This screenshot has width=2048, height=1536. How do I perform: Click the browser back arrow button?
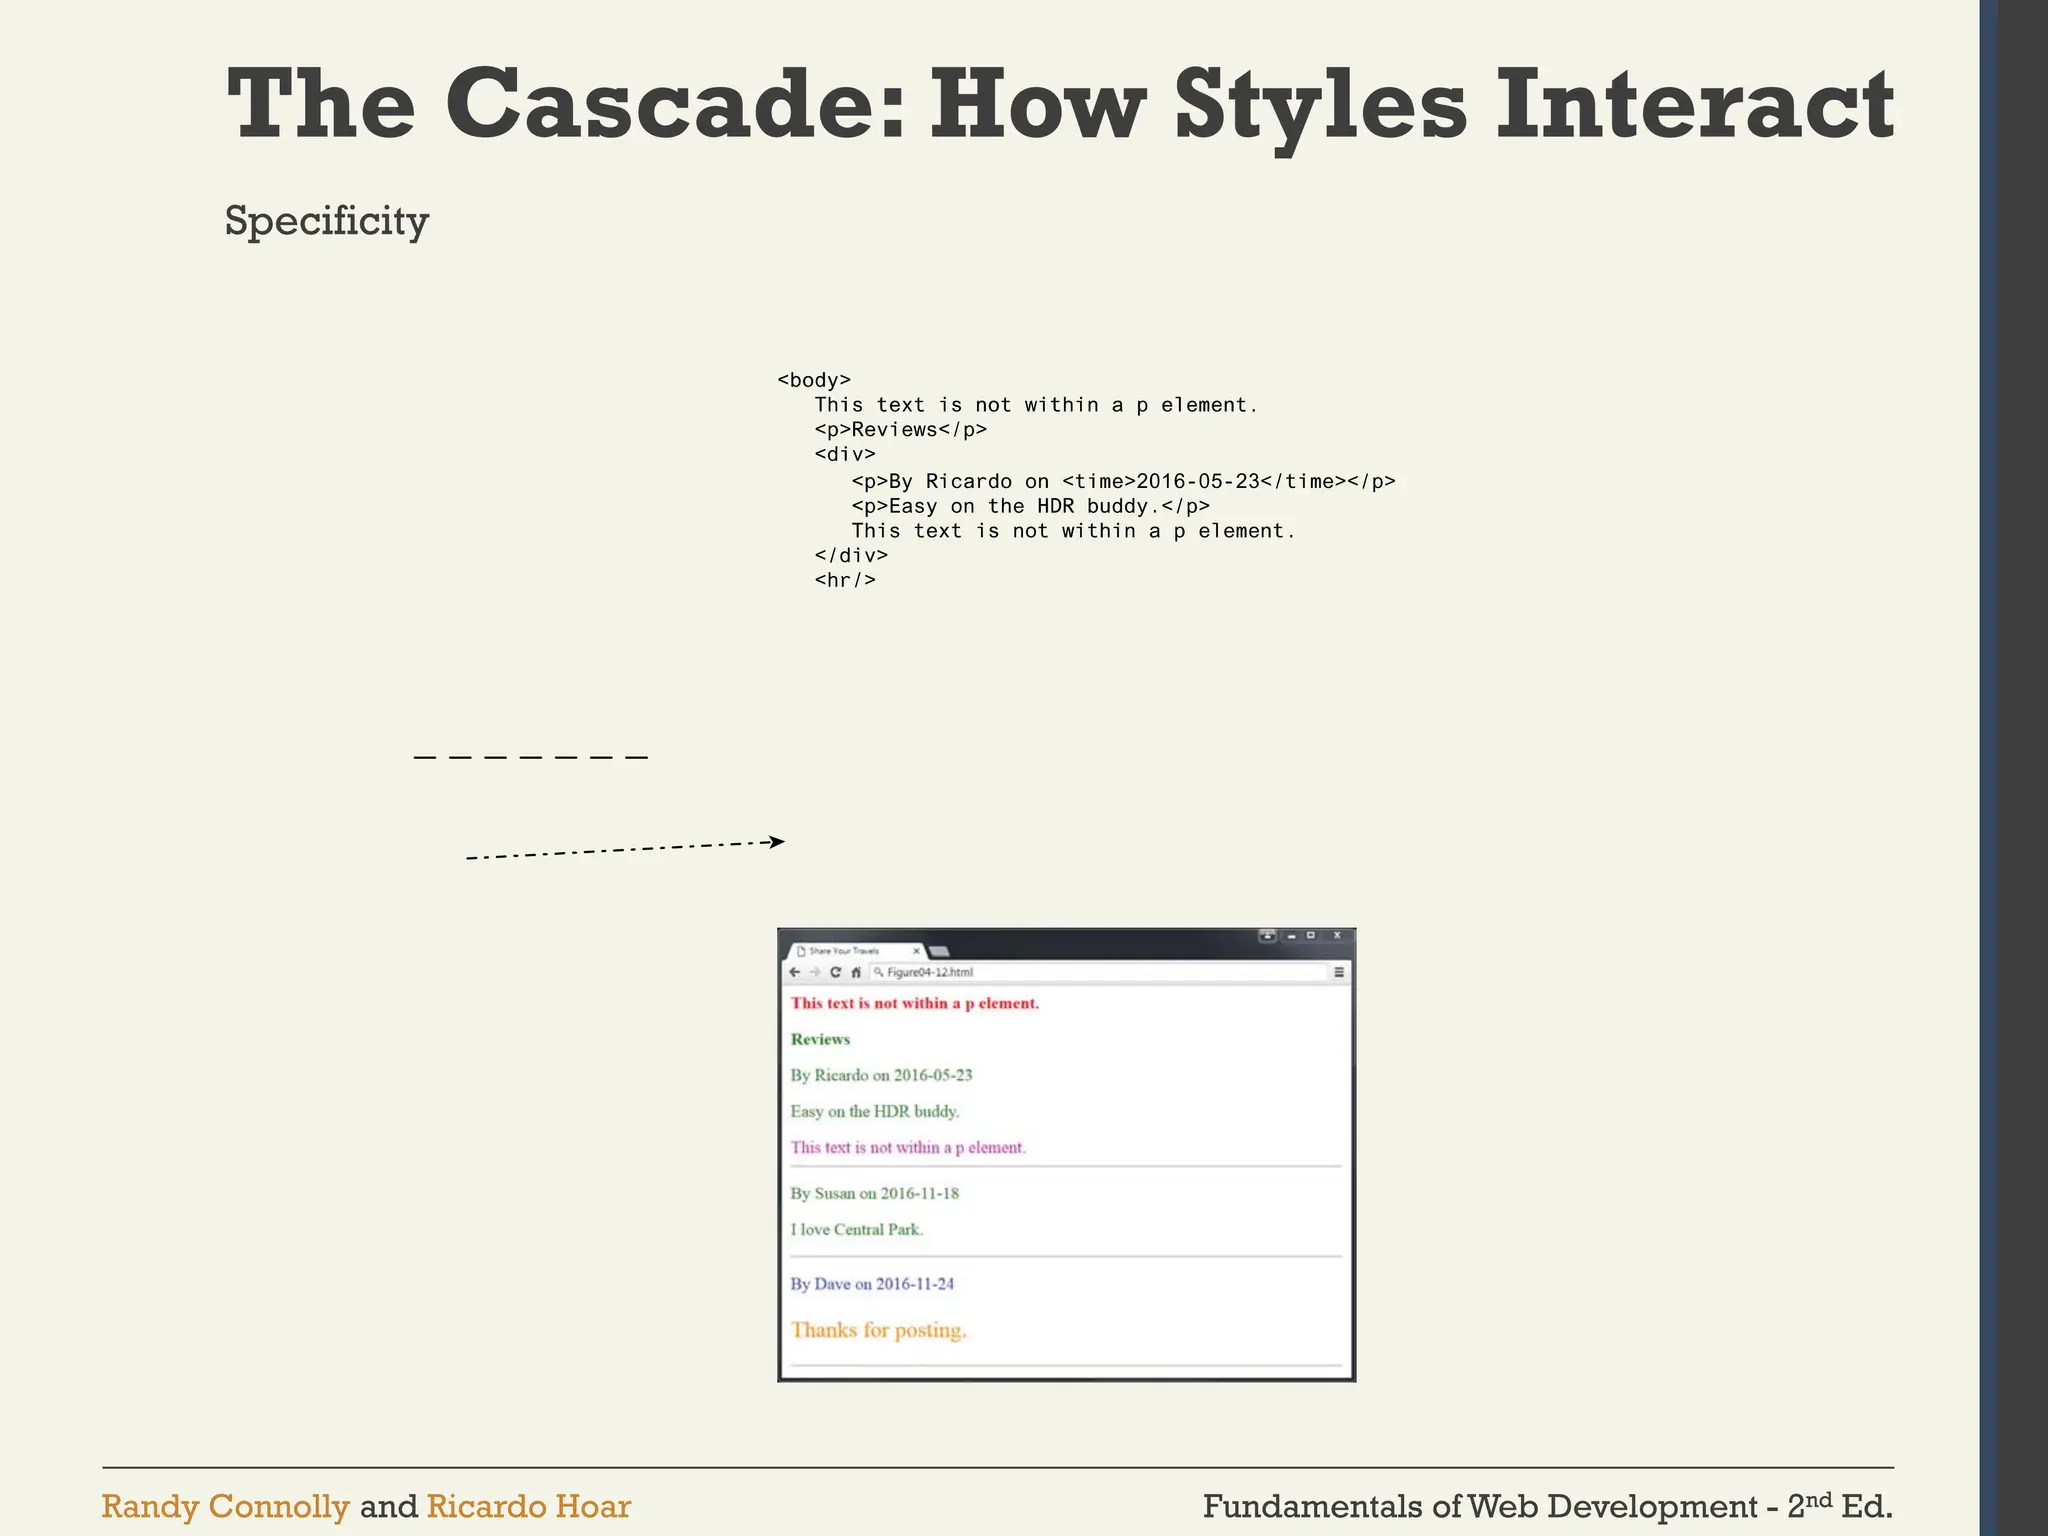point(795,972)
